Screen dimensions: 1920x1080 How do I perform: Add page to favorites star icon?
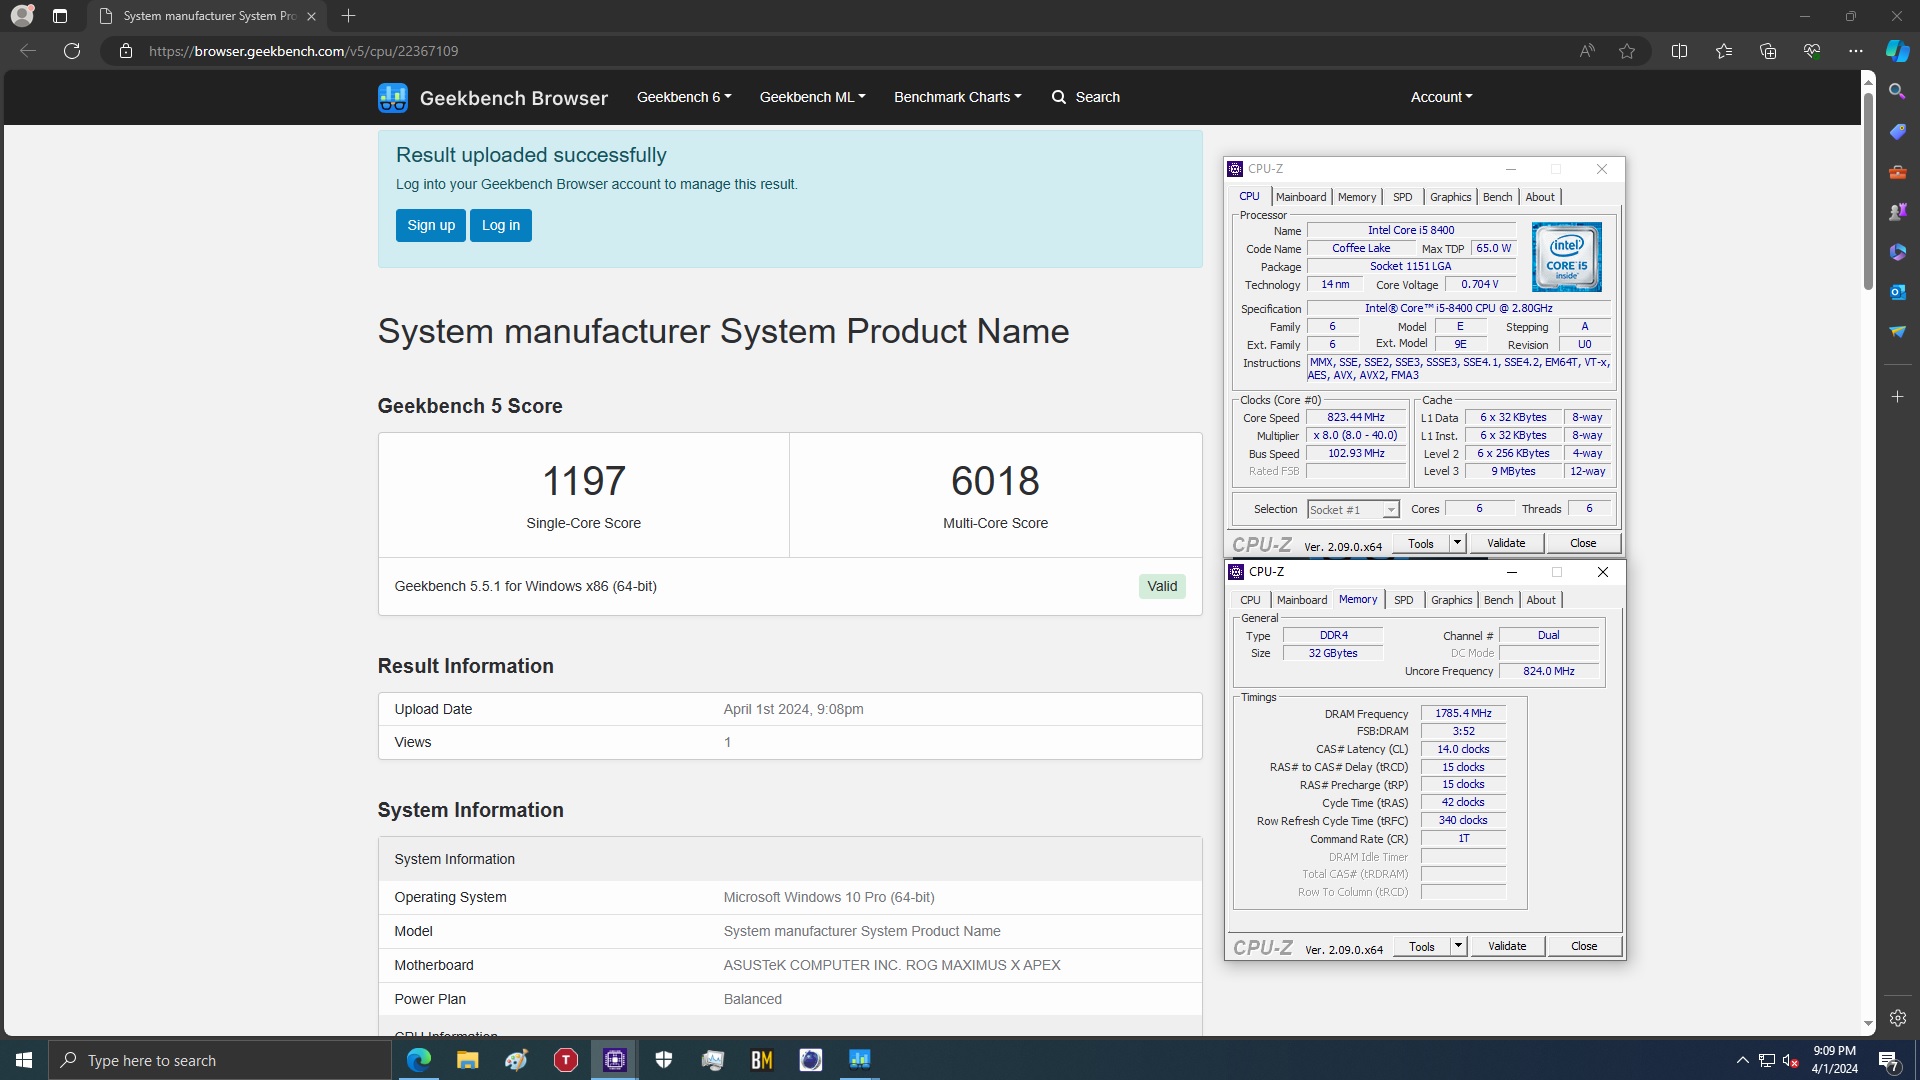pos(1627,51)
